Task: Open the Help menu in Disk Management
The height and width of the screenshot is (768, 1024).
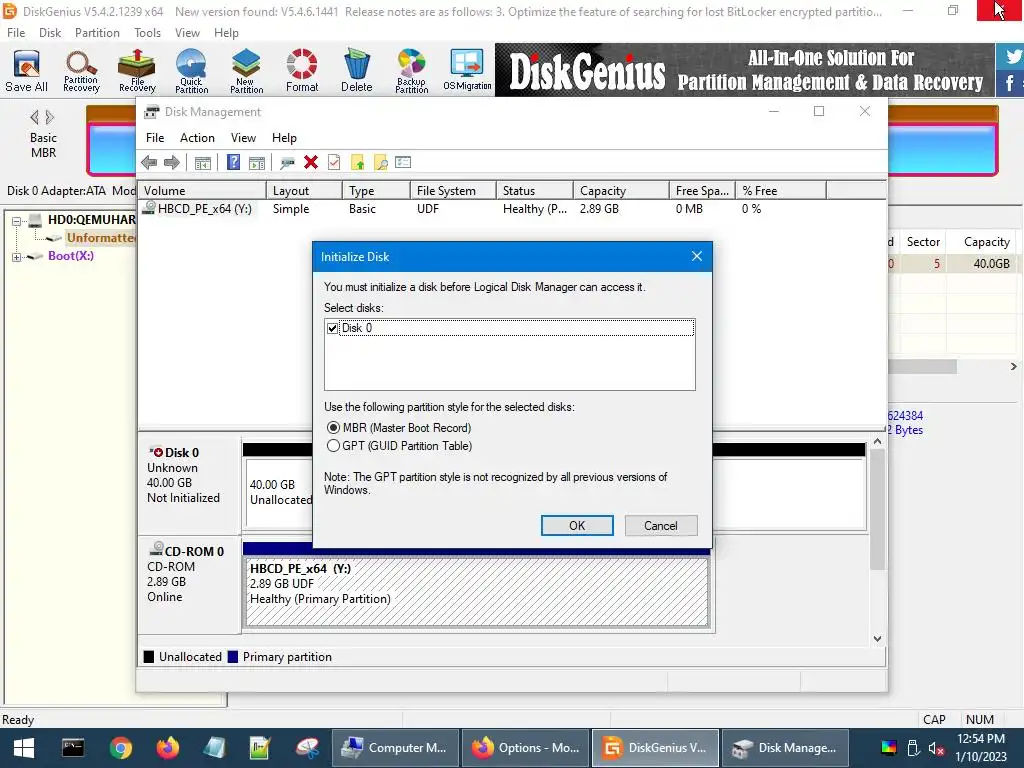Action: (x=284, y=138)
